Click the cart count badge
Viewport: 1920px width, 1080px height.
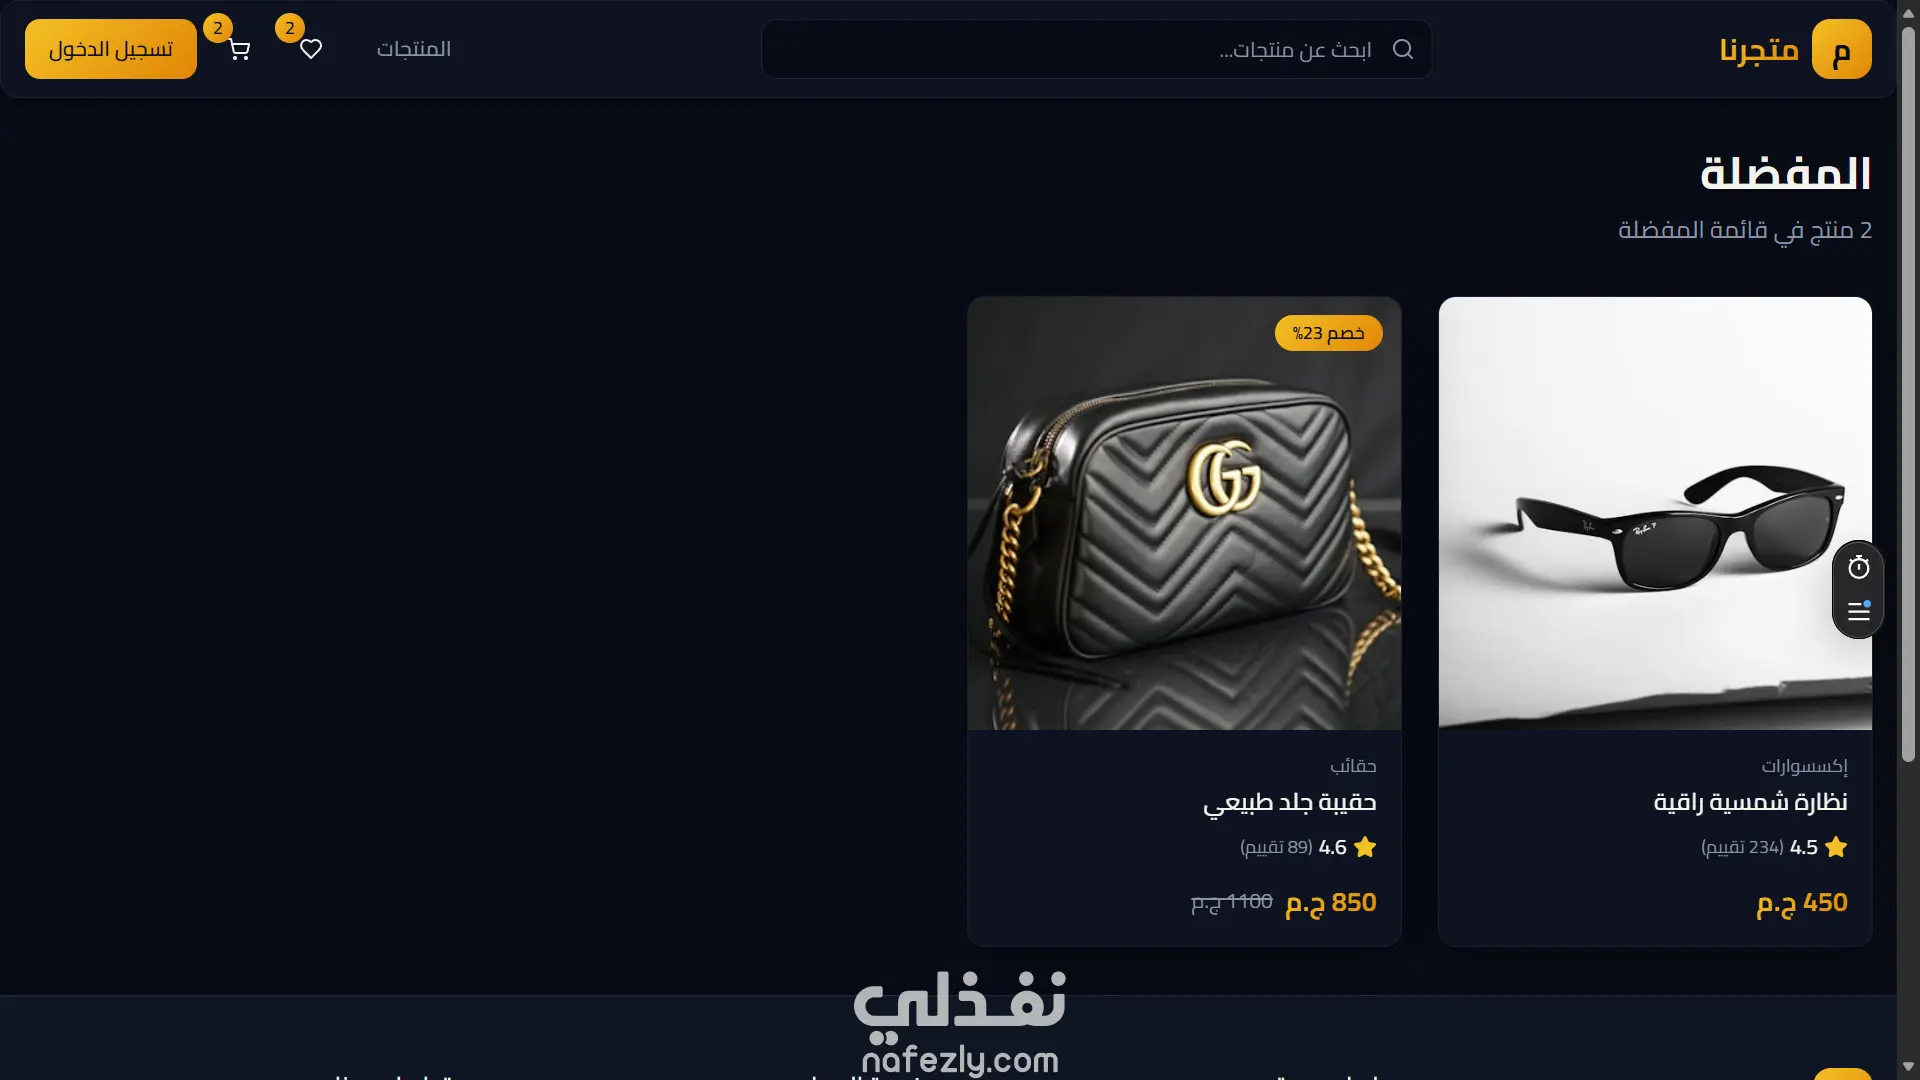(x=218, y=28)
